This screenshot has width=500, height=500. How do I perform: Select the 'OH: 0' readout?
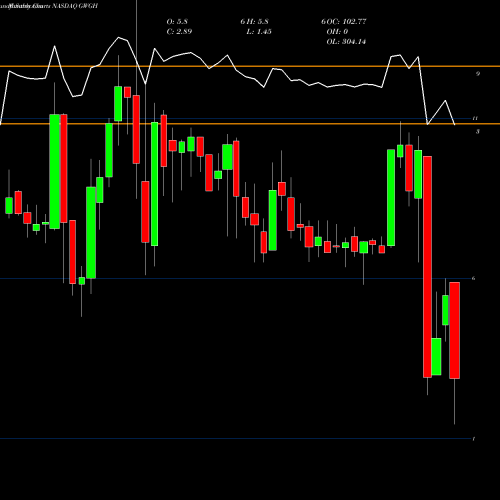(x=337, y=32)
